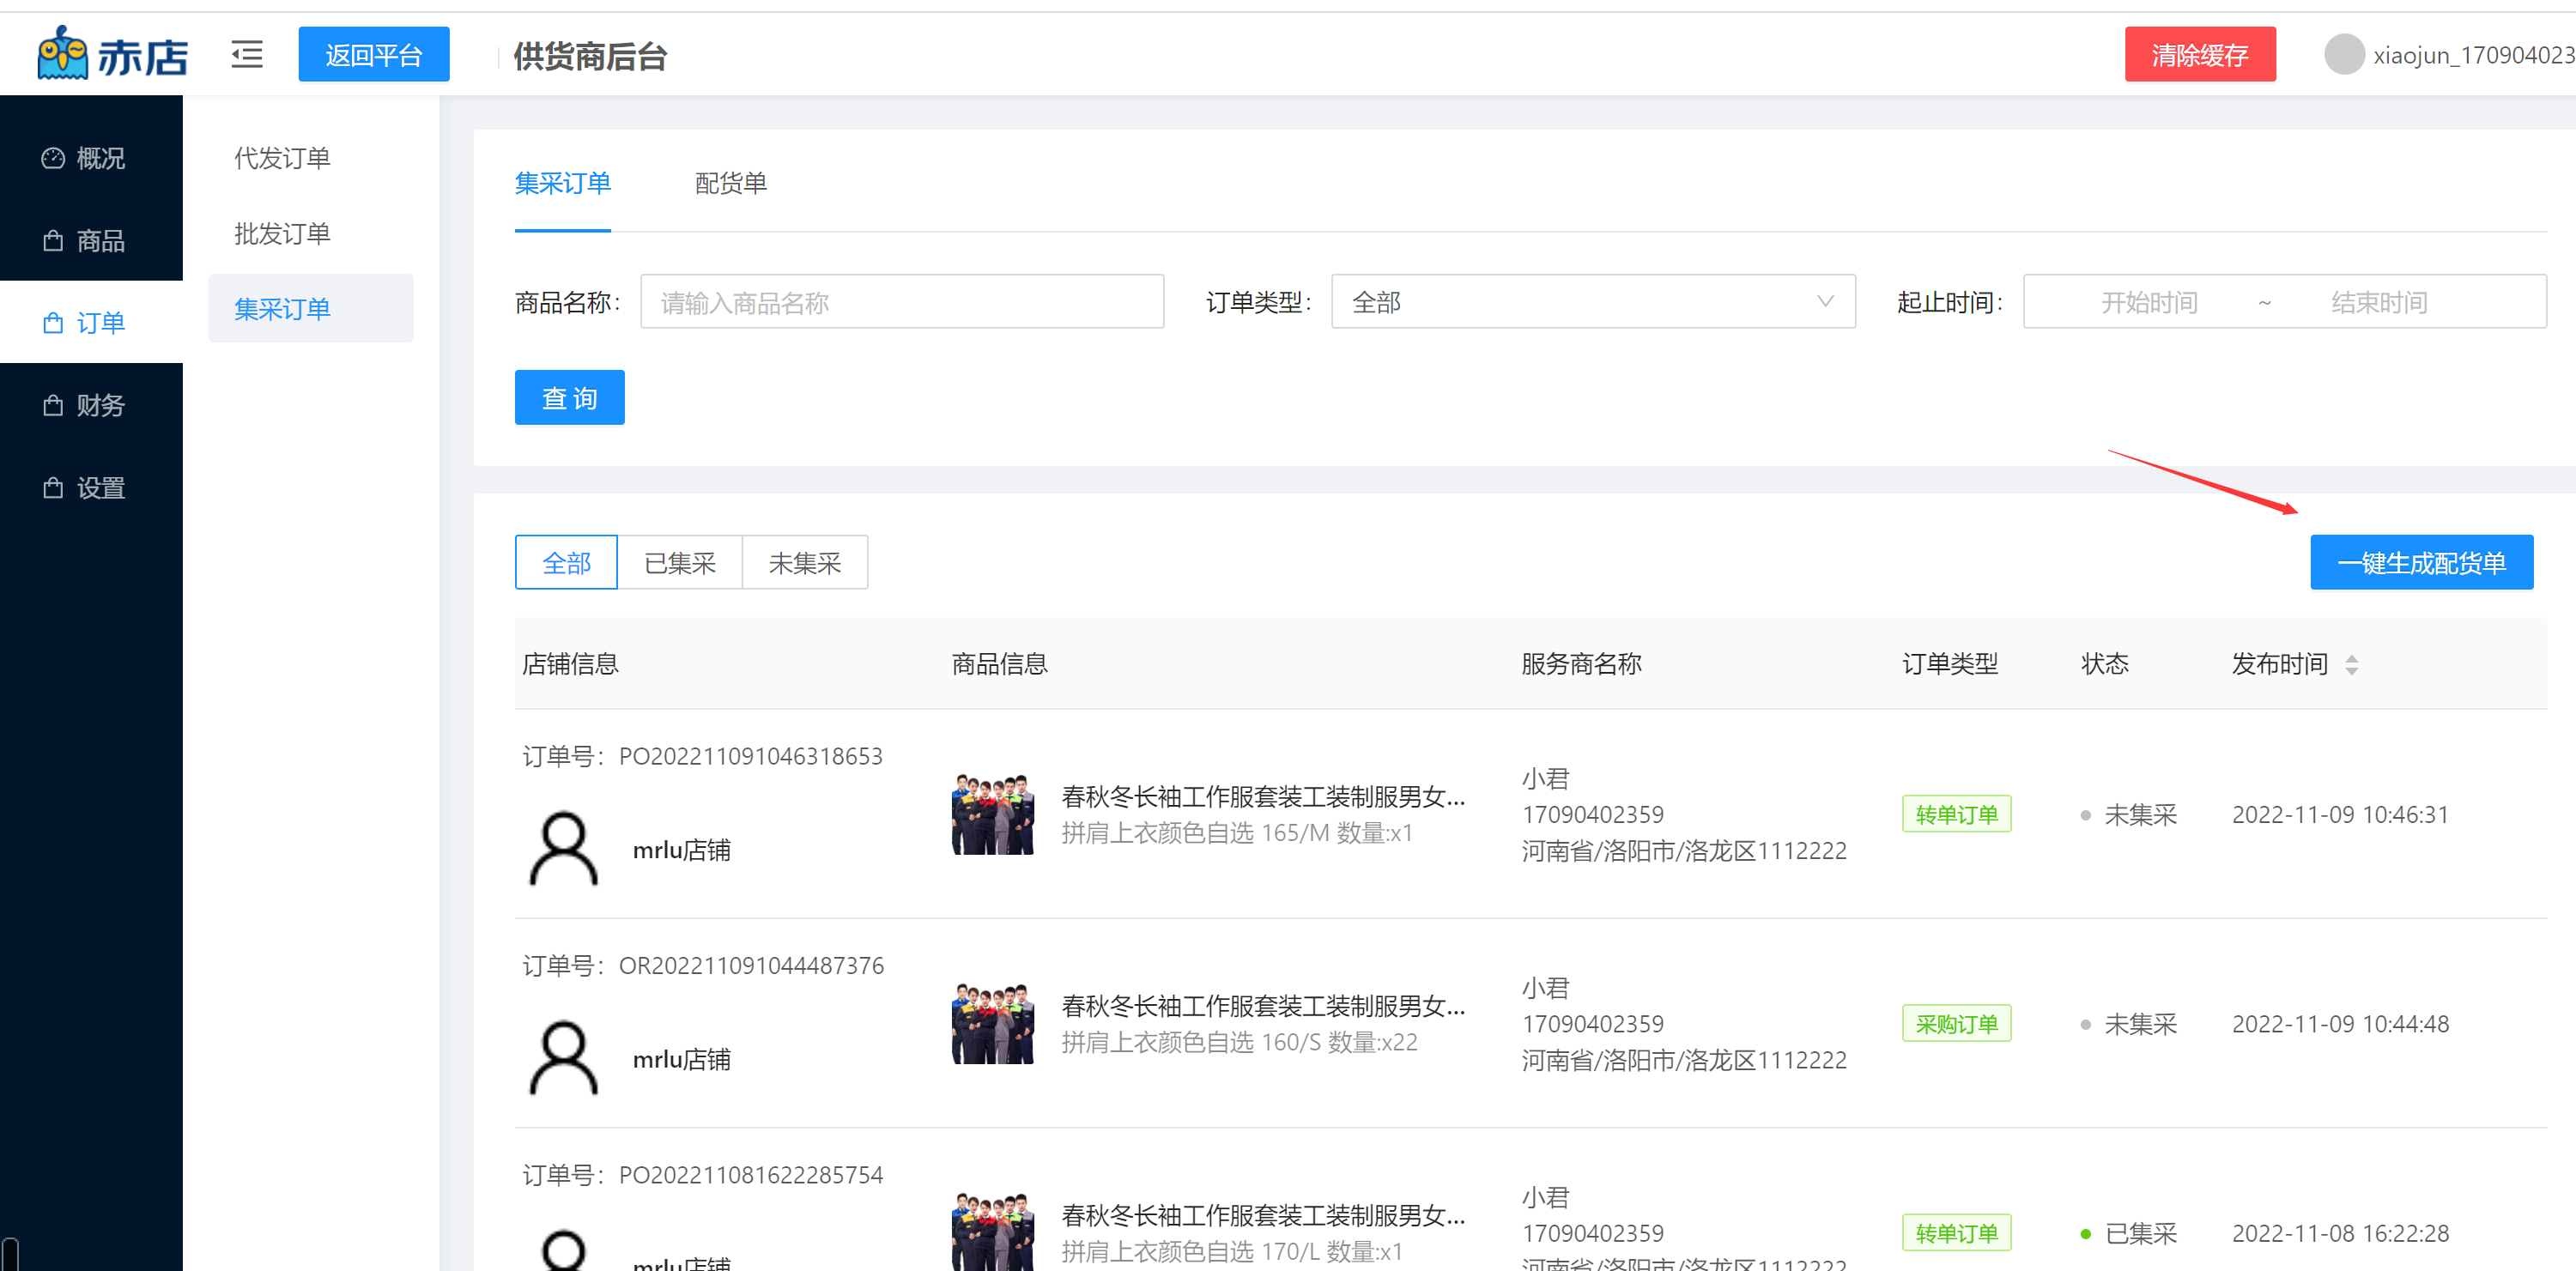
Task: Click order number OR202211091044487376
Action: [x=751, y=965]
